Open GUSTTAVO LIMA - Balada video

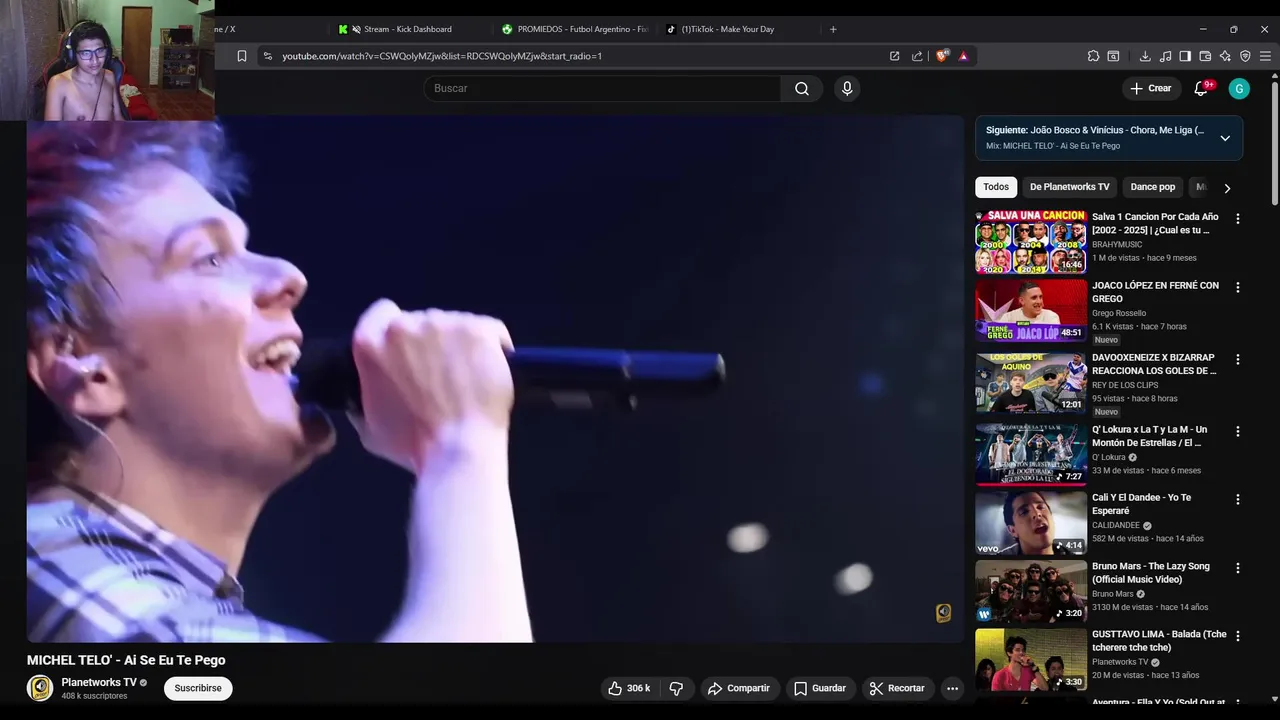click(1031, 659)
